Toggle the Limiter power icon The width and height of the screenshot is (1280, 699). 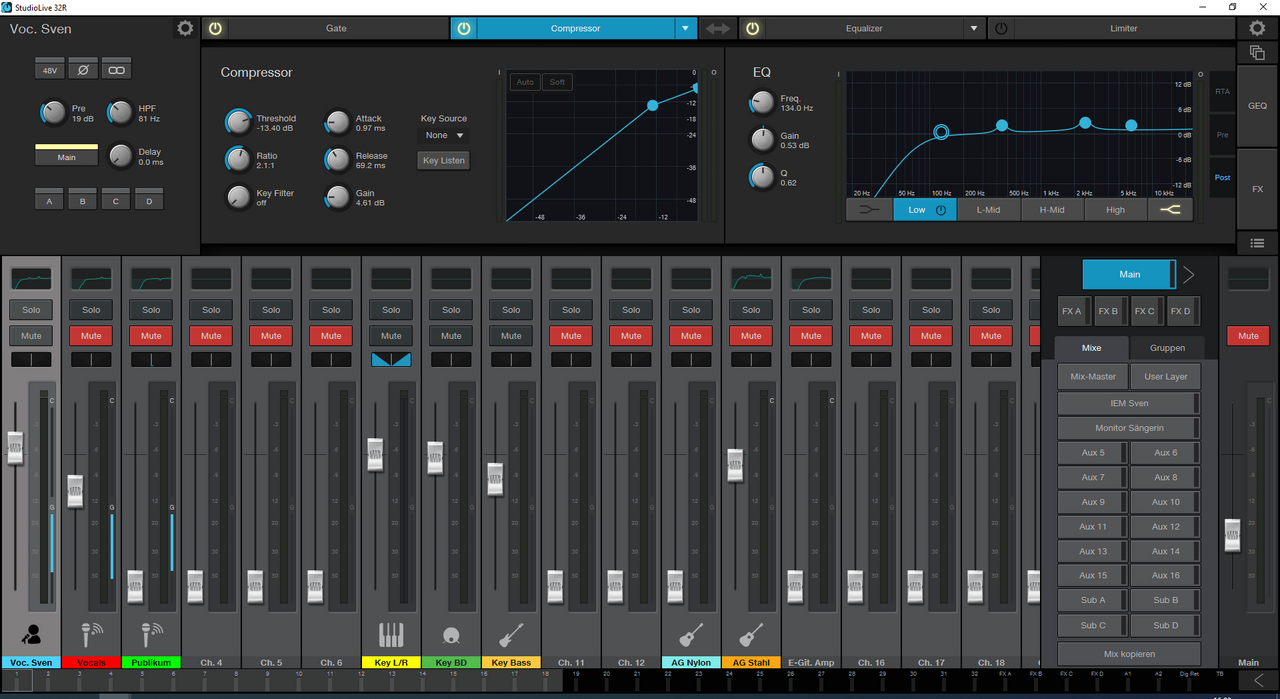point(1000,29)
